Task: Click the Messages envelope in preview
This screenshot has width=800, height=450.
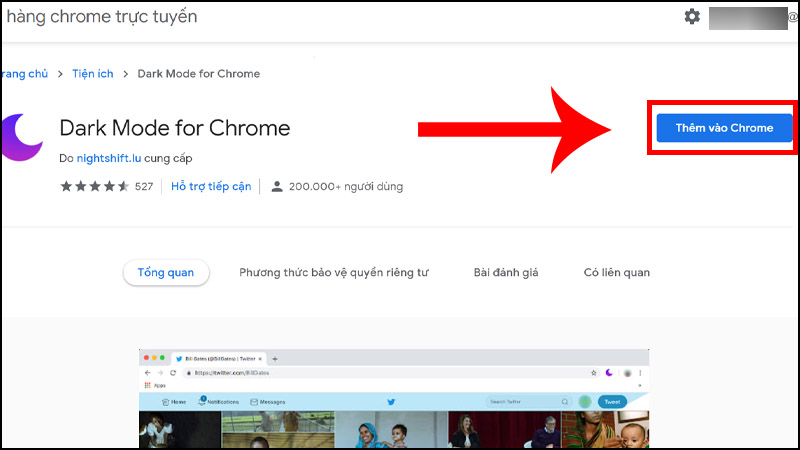Action: coord(255,402)
